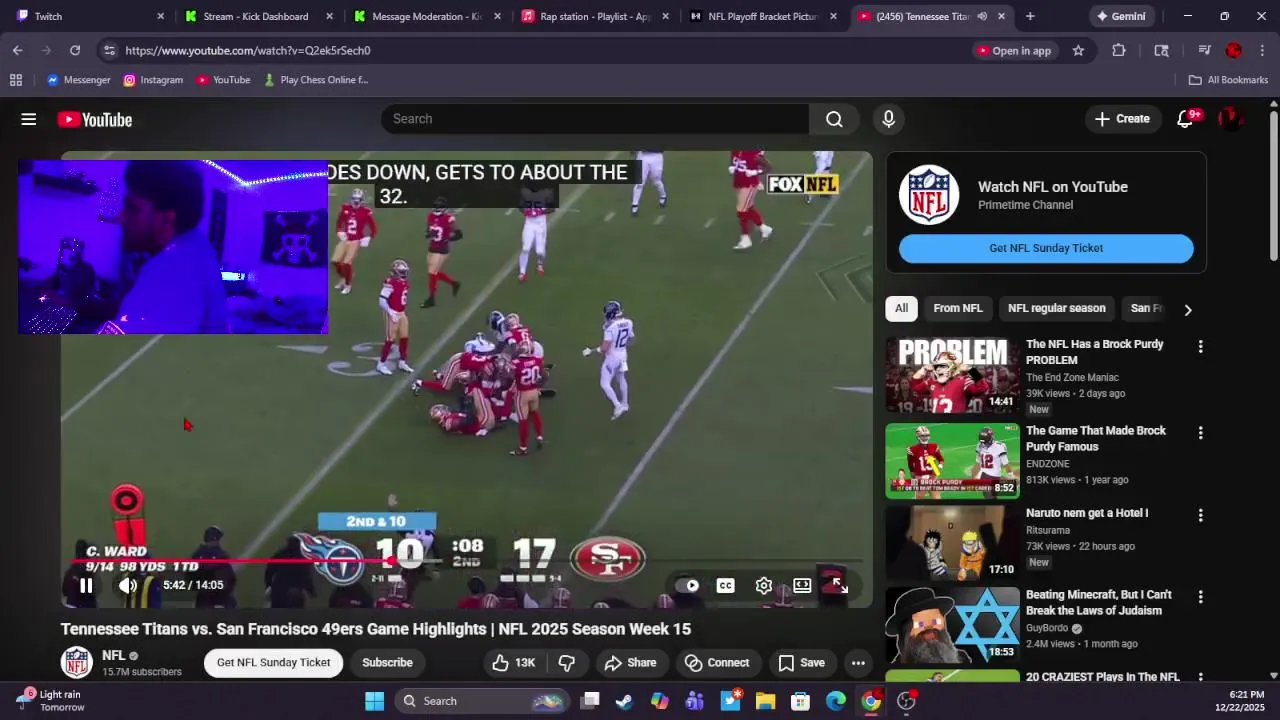Click the browser address bar URL
Image resolution: width=1280 pixels, height=720 pixels.
pos(248,50)
